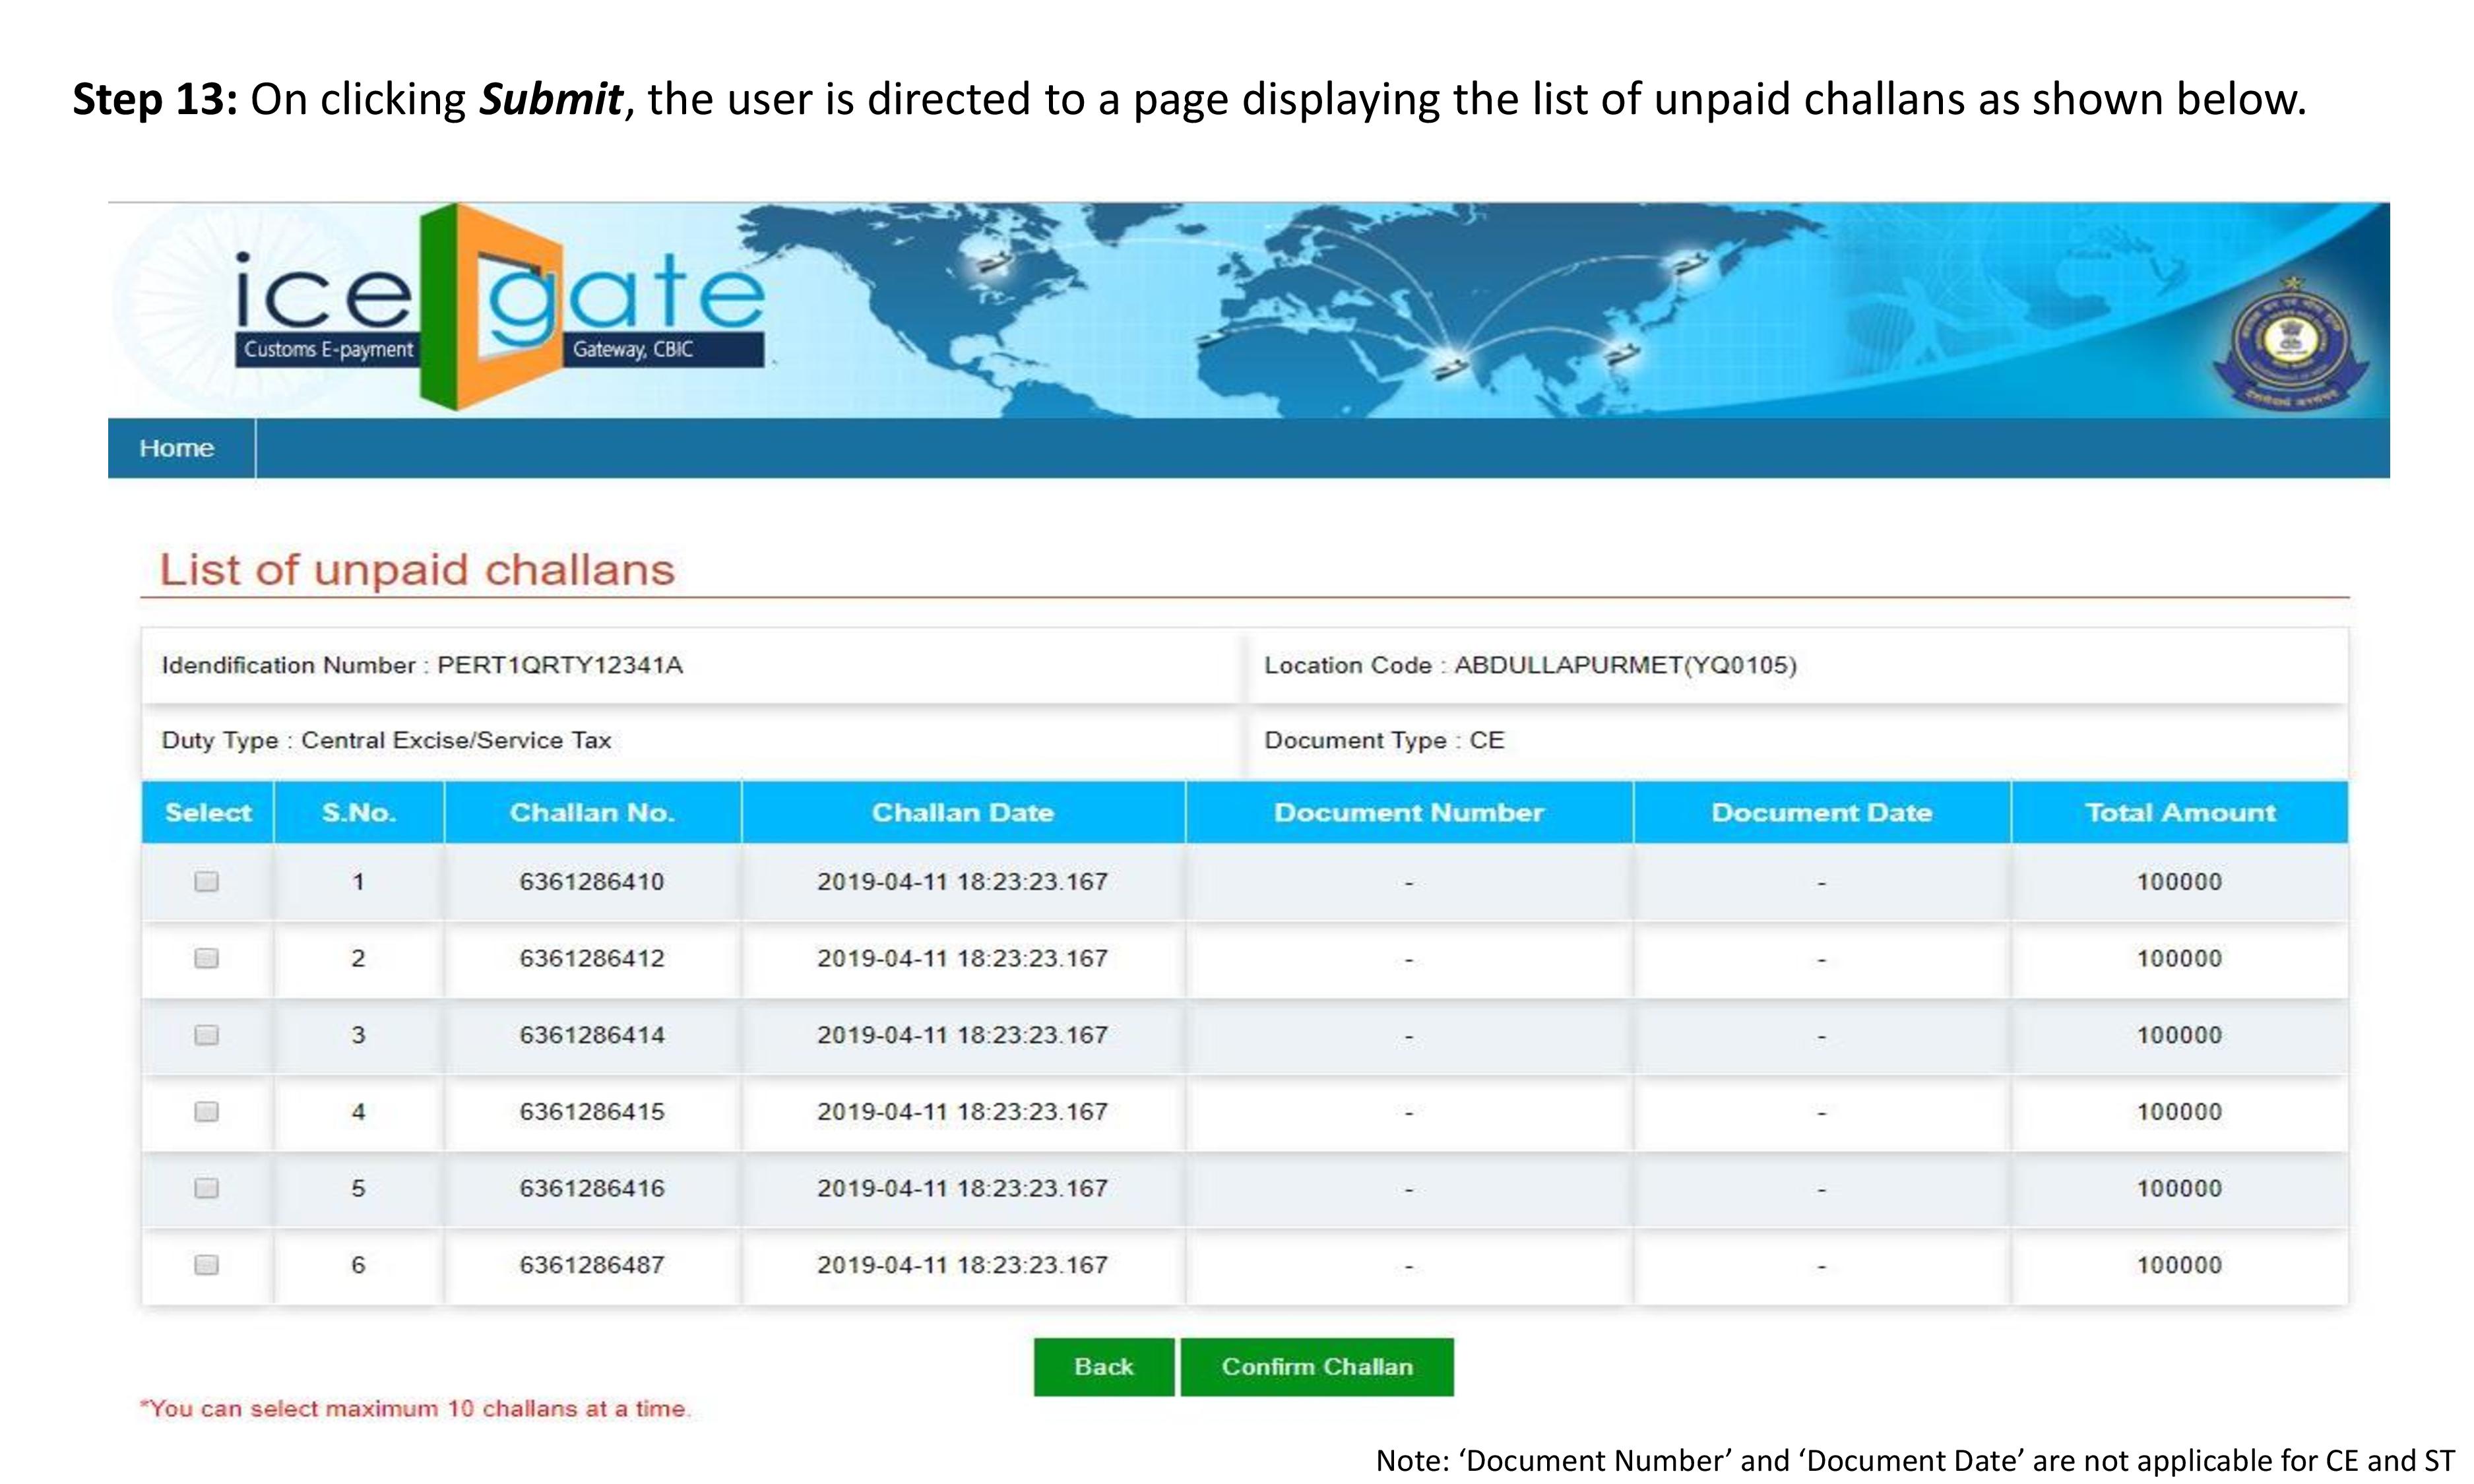
Task: Click the ICEGATE logo
Action: [500, 307]
